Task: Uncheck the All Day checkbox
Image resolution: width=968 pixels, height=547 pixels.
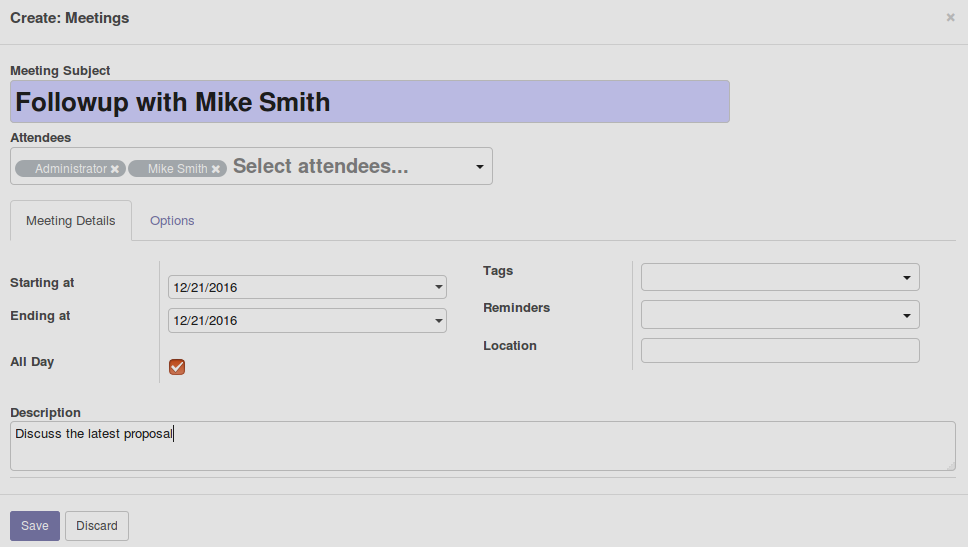Action: point(177,367)
